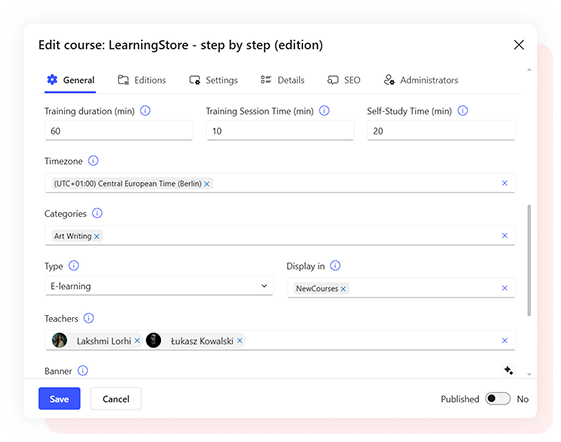Click the Cancel button
This screenshot has width=561, height=442.
[x=116, y=399]
